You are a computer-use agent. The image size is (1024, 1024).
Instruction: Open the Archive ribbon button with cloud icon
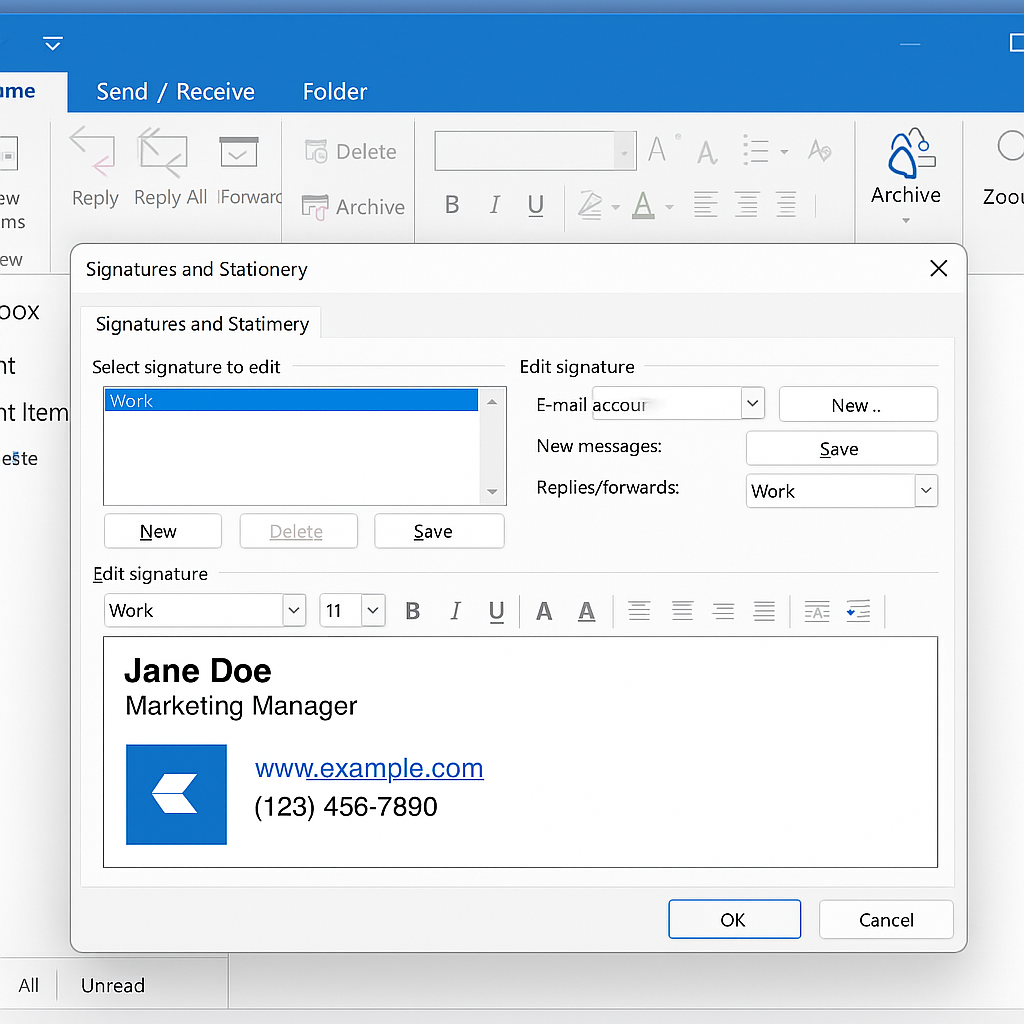pyautogui.click(x=905, y=168)
